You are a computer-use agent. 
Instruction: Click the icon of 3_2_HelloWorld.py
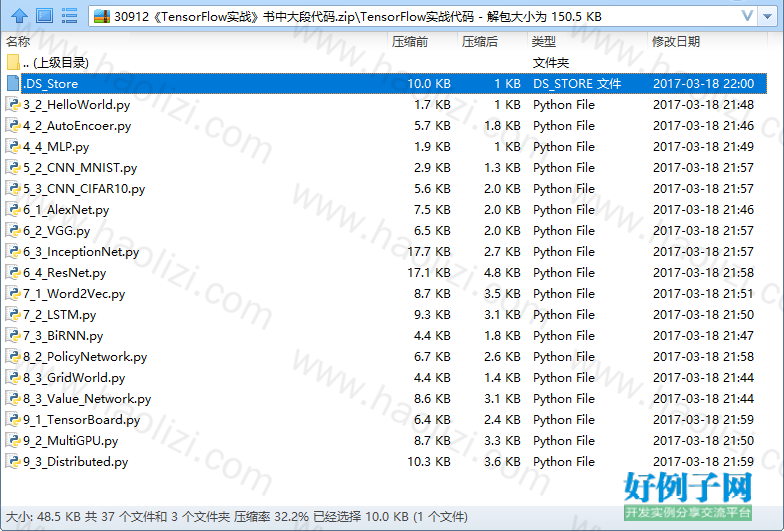(x=12, y=104)
